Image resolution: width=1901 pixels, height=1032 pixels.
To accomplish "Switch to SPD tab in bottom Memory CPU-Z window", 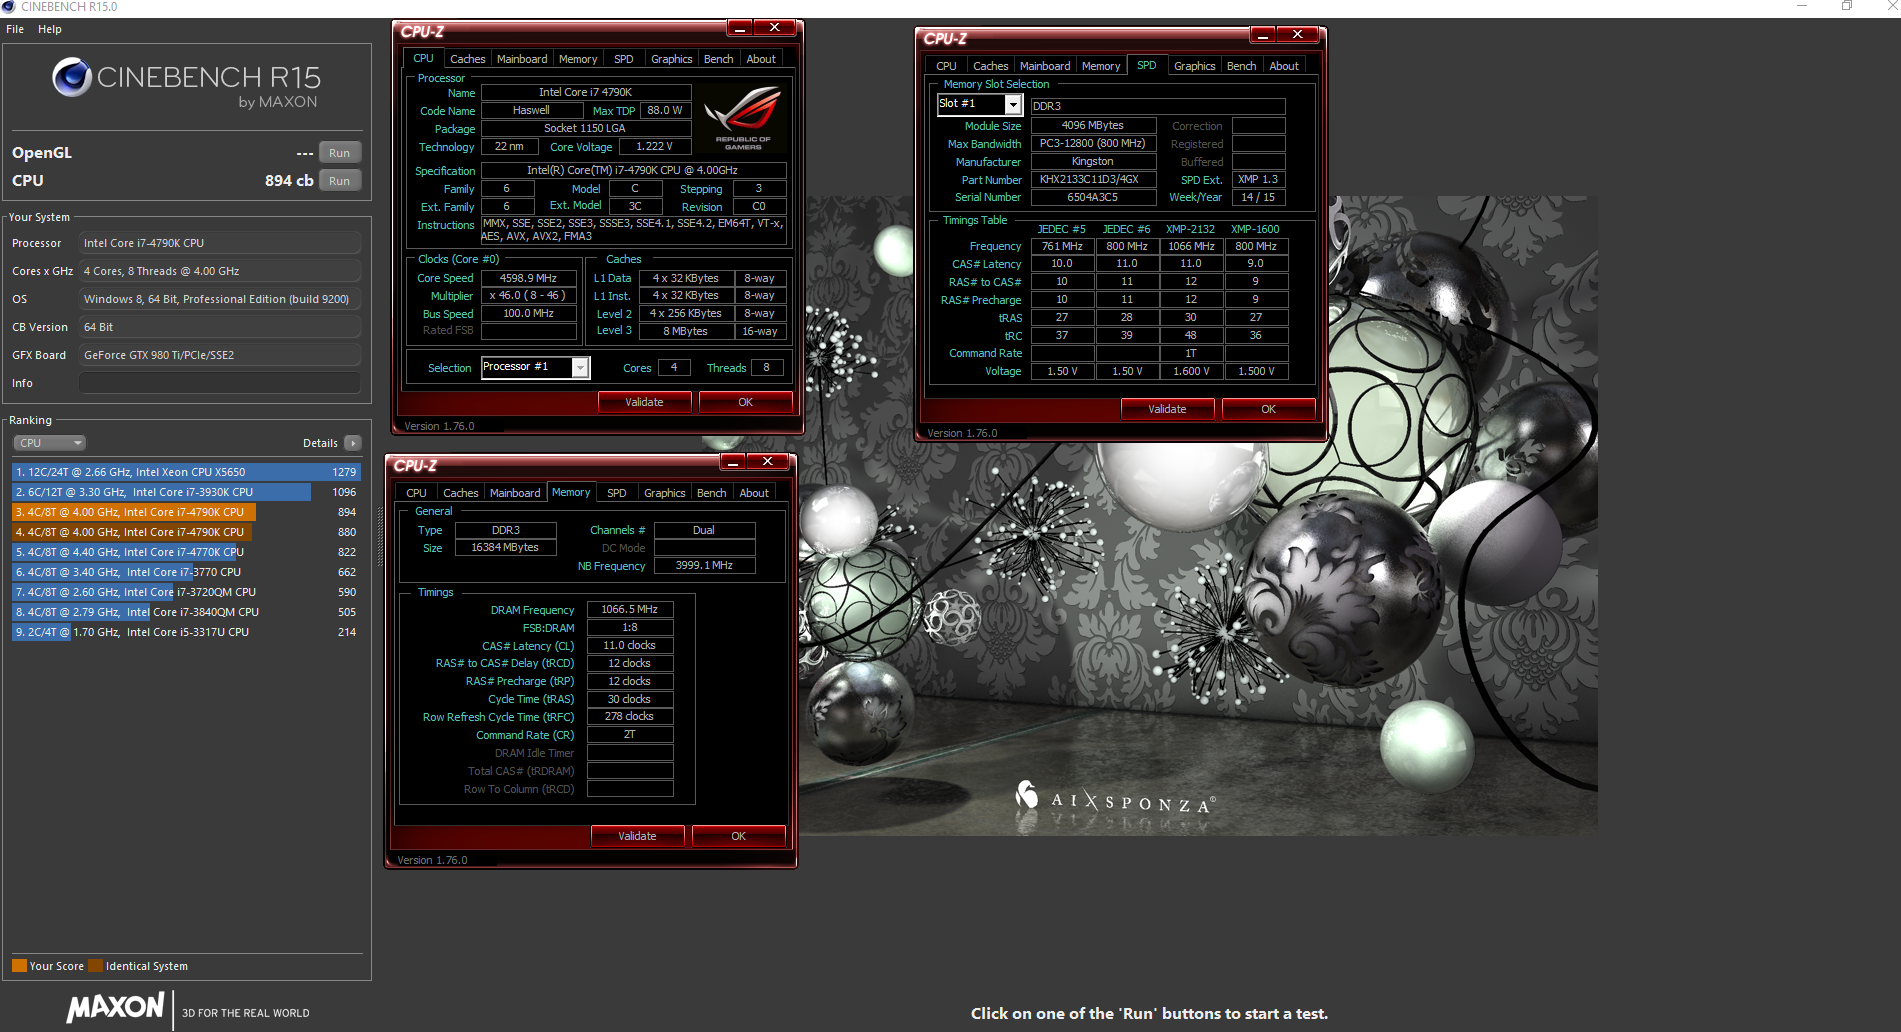I will (616, 493).
